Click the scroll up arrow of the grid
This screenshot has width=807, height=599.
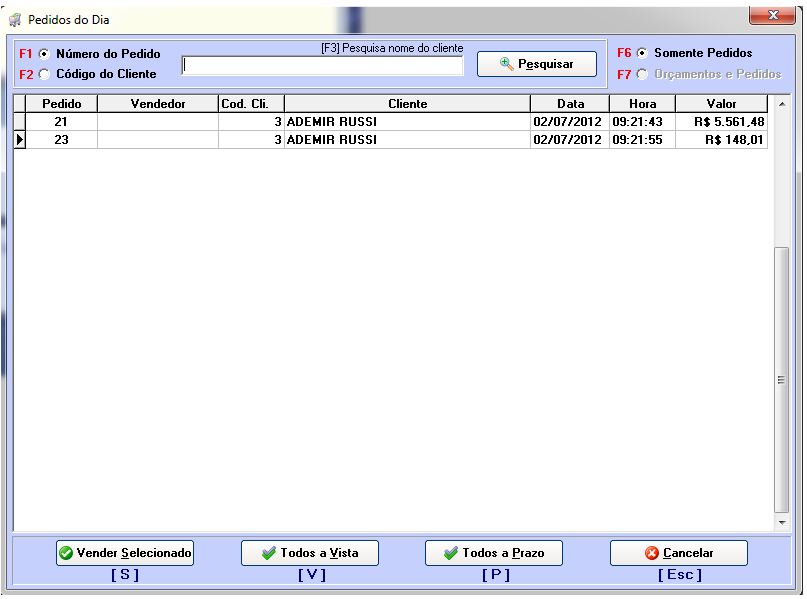pos(782,104)
